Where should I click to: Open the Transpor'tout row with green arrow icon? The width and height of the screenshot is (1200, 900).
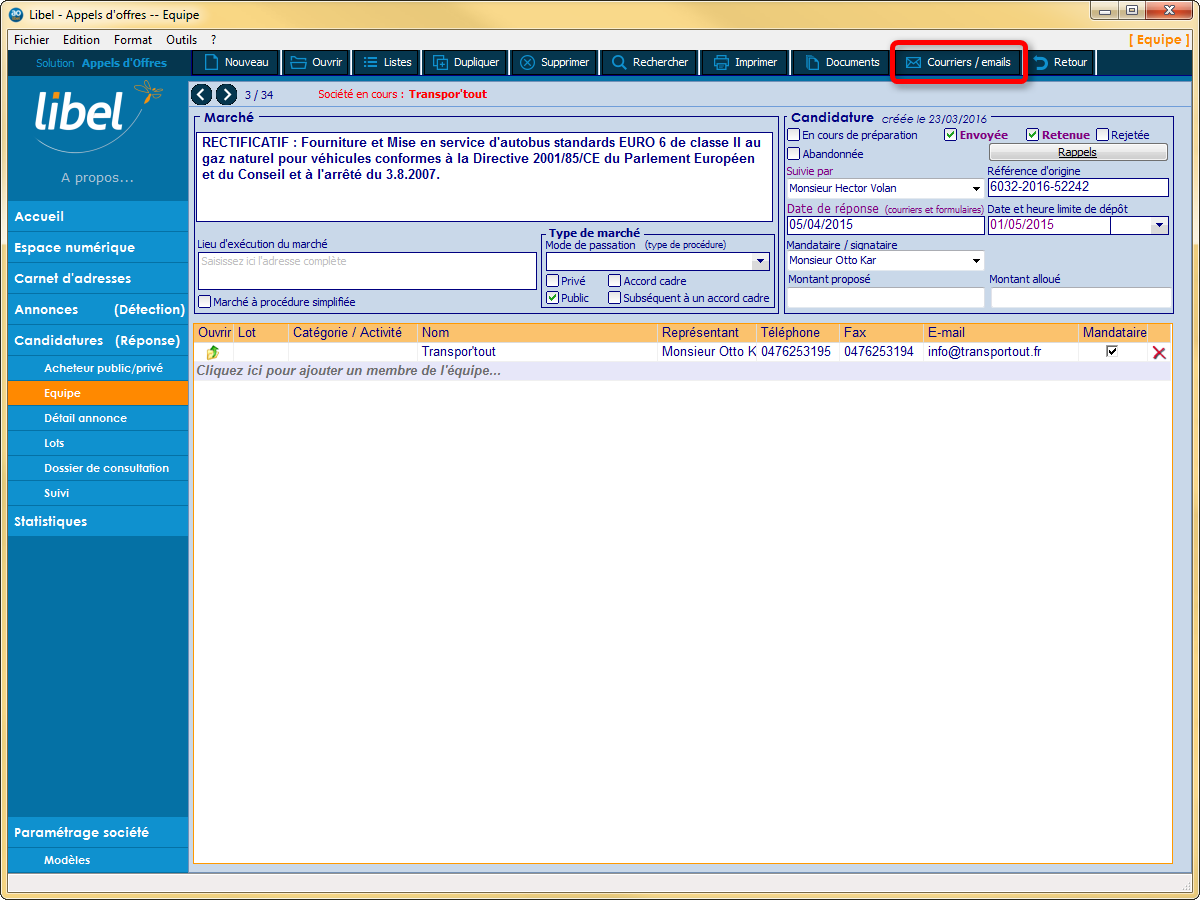[212, 352]
